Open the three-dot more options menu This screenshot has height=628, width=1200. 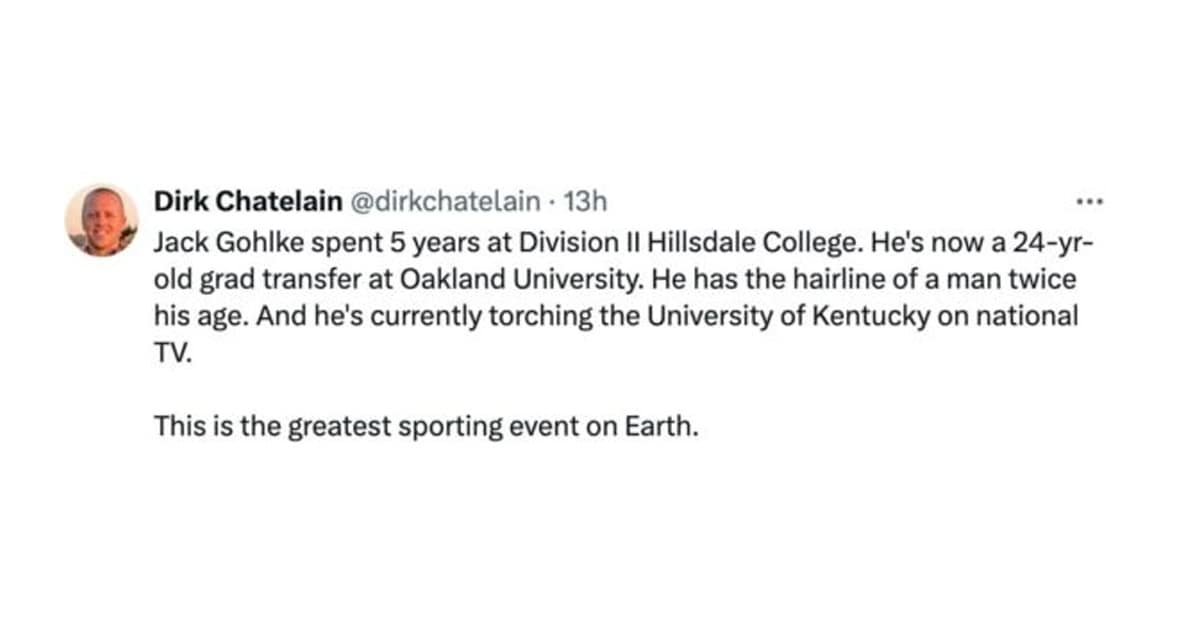[1087, 202]
